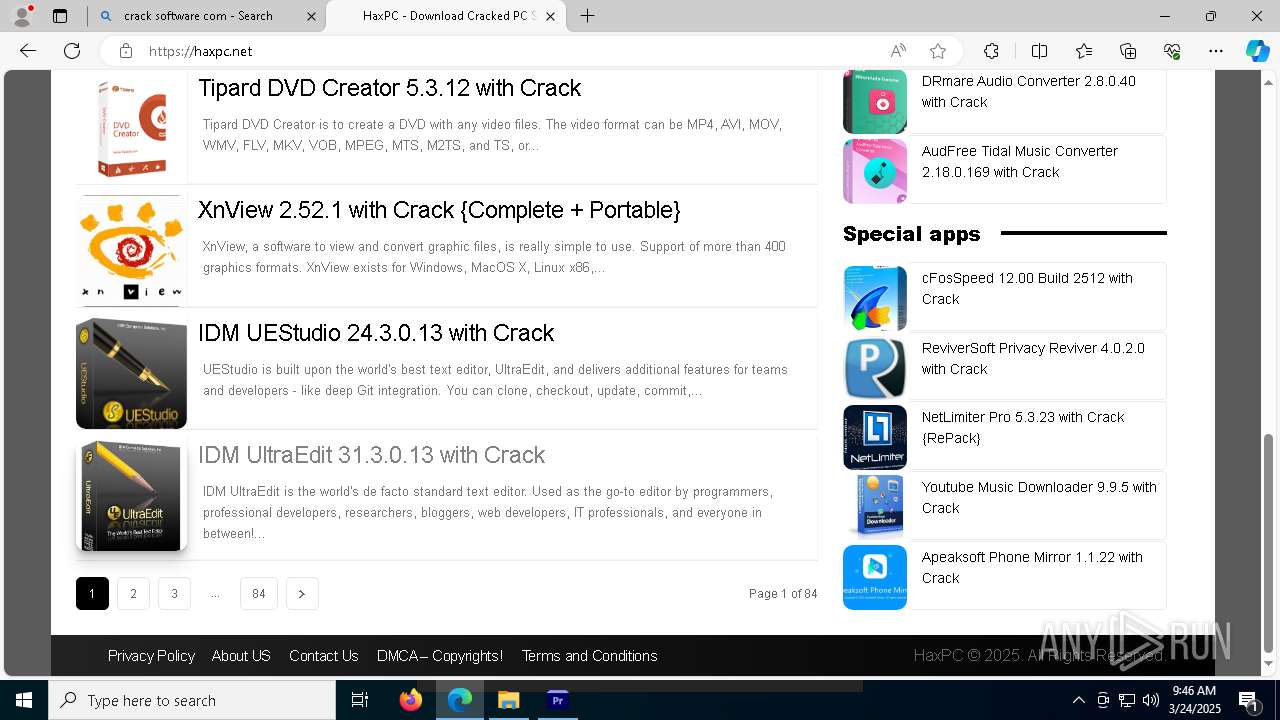1280x720 pixels.
Task: Open Contact Us footer link
Action: (323, 656)
